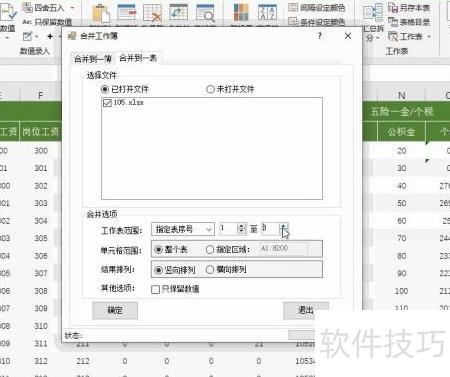Click the A-Z sort icon in ribbon
Screen dimensions: 450x377
pos(267,13)
